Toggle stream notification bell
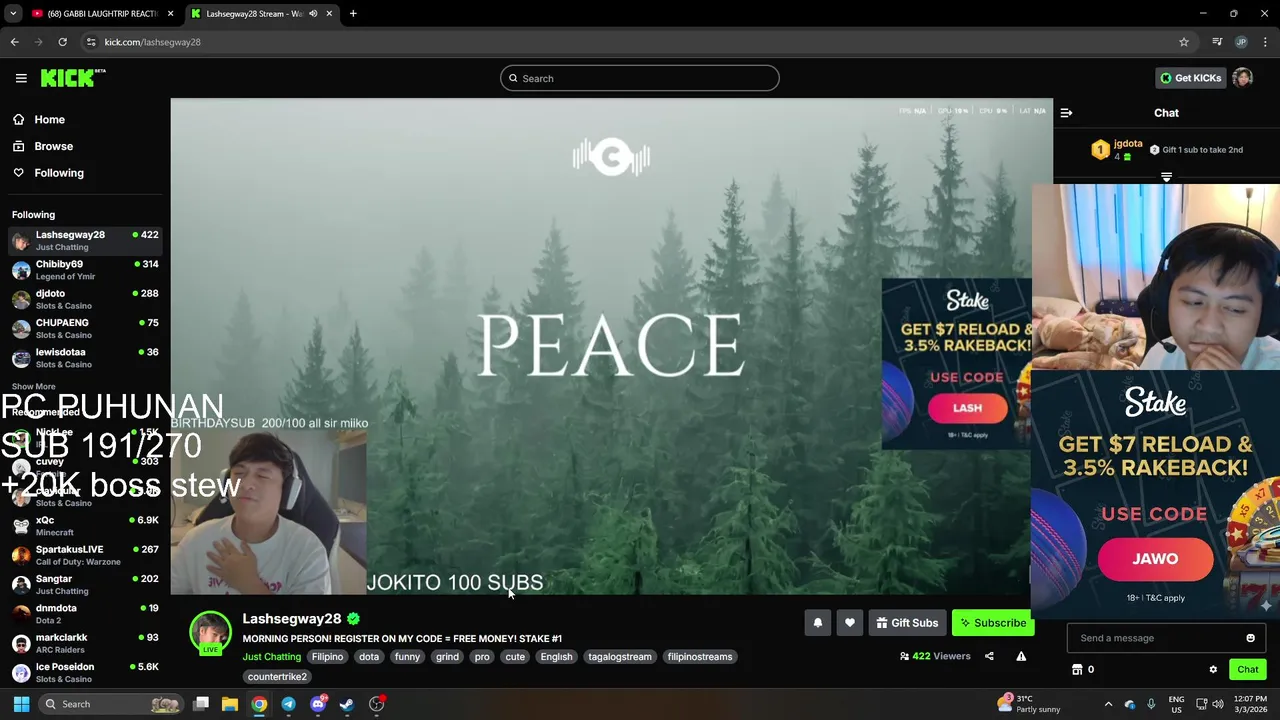 point(817,623)
